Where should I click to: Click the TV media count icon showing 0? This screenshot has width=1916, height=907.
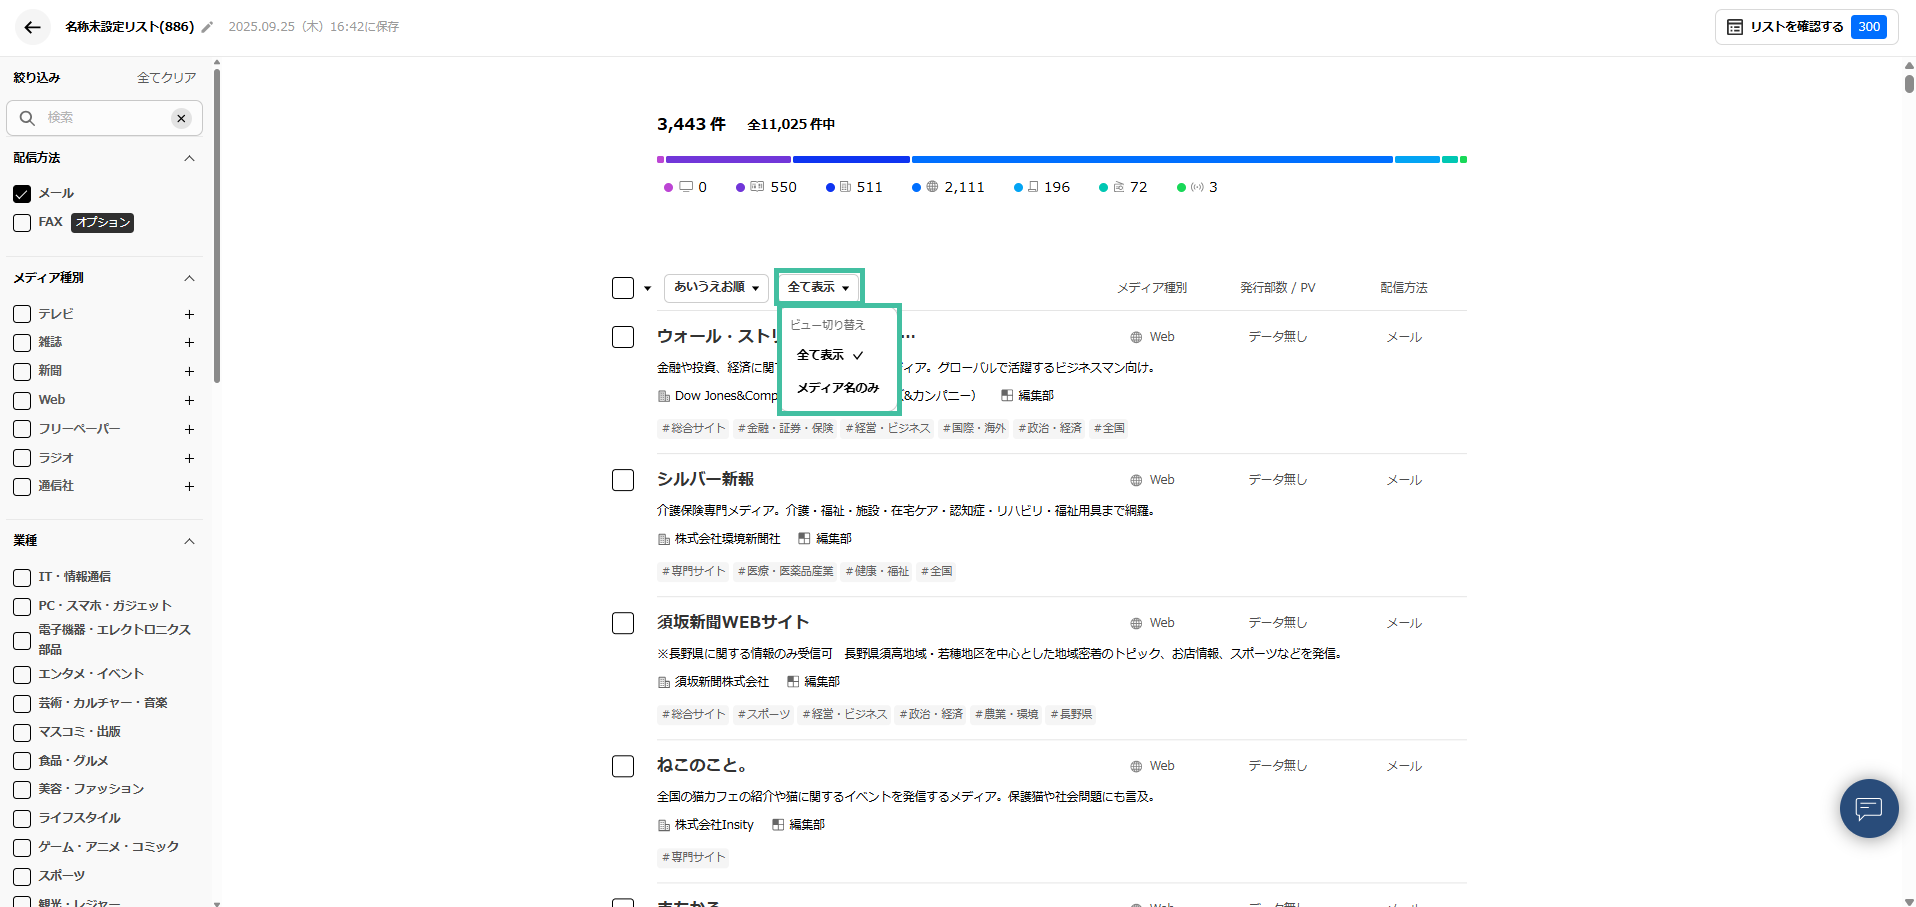click(685, 187)
